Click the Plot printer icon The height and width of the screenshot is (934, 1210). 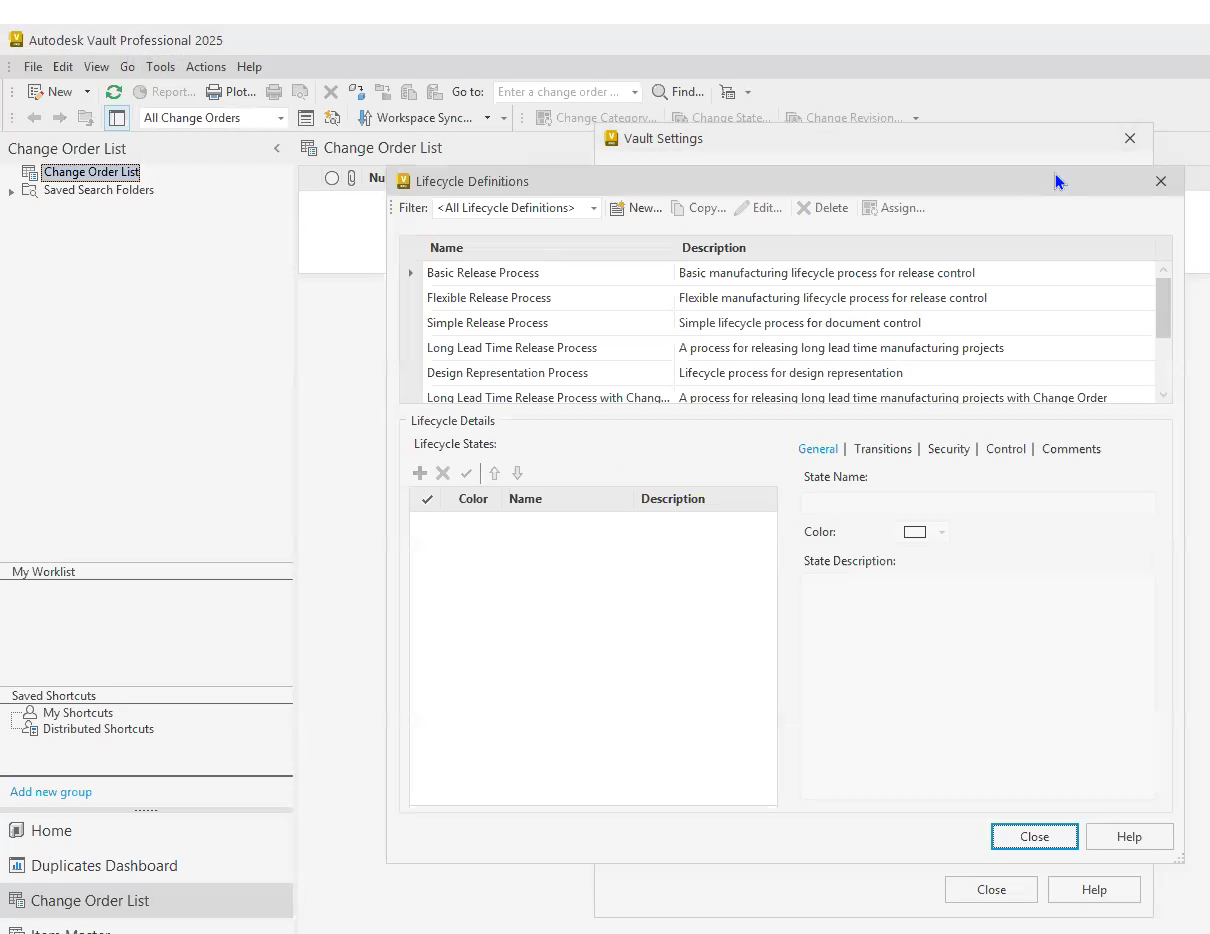click(214, 92)
